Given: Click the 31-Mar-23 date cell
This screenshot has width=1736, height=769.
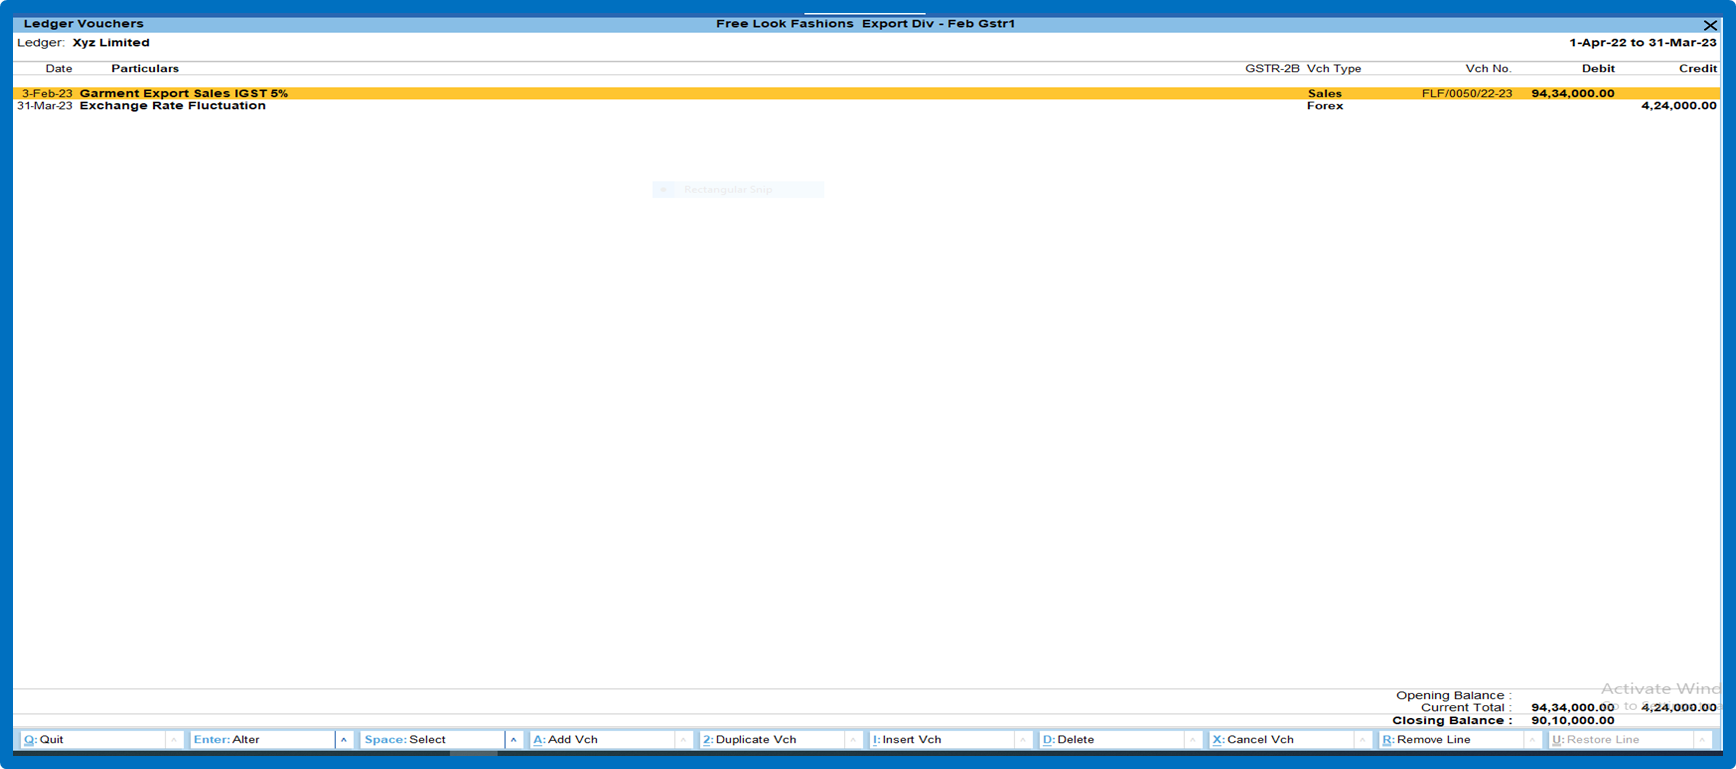Looking at the screenshot, I should 45,106.
